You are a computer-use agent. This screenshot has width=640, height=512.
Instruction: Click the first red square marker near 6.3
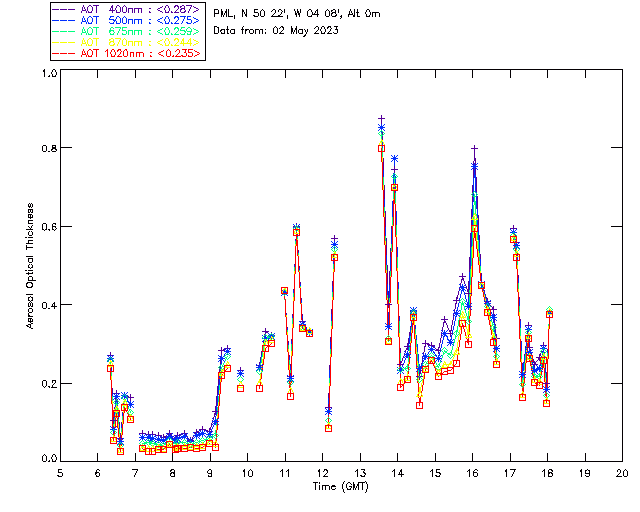click(x=110, y=368)
